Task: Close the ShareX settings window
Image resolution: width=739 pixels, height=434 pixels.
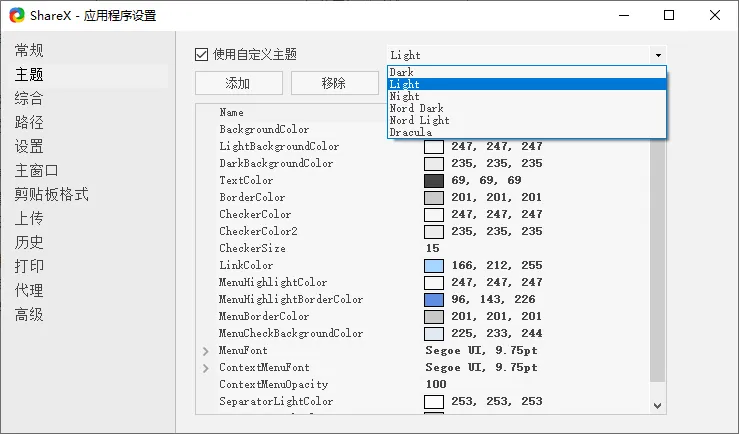Action: click(714, 15)
